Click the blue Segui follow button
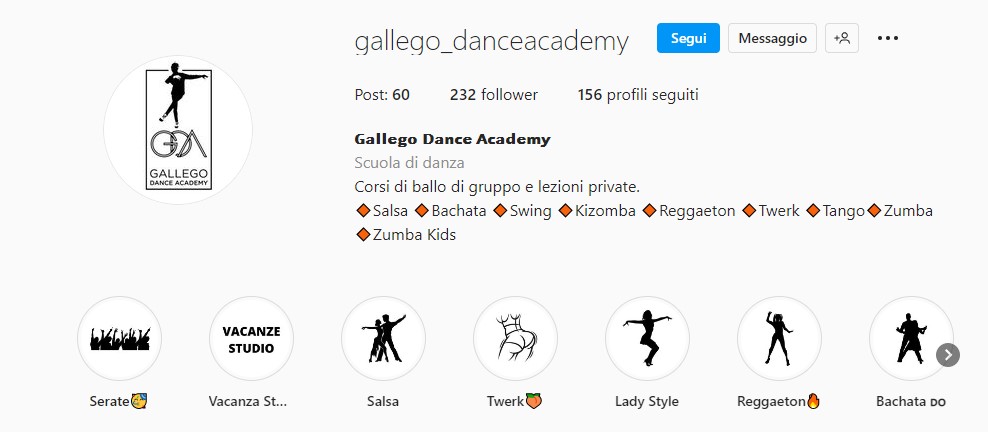 [688, 38]
